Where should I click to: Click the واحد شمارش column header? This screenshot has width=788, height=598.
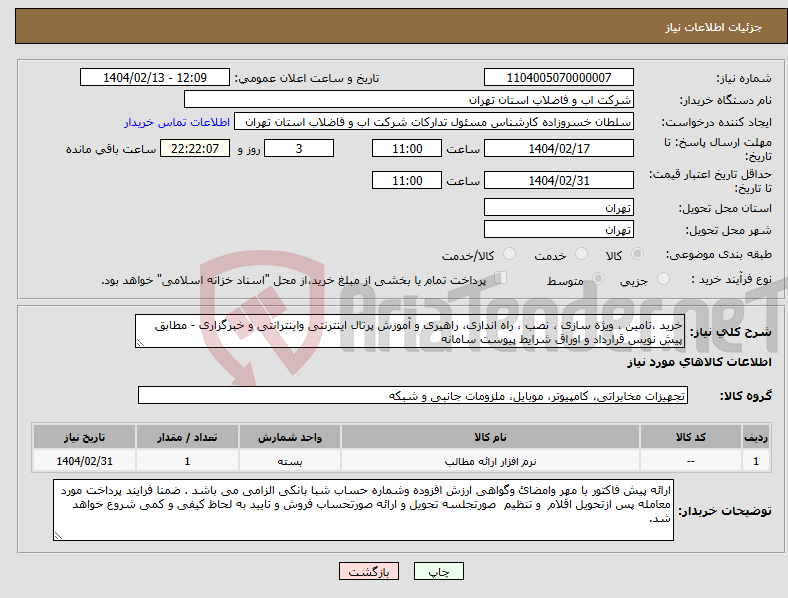(290, 437)
